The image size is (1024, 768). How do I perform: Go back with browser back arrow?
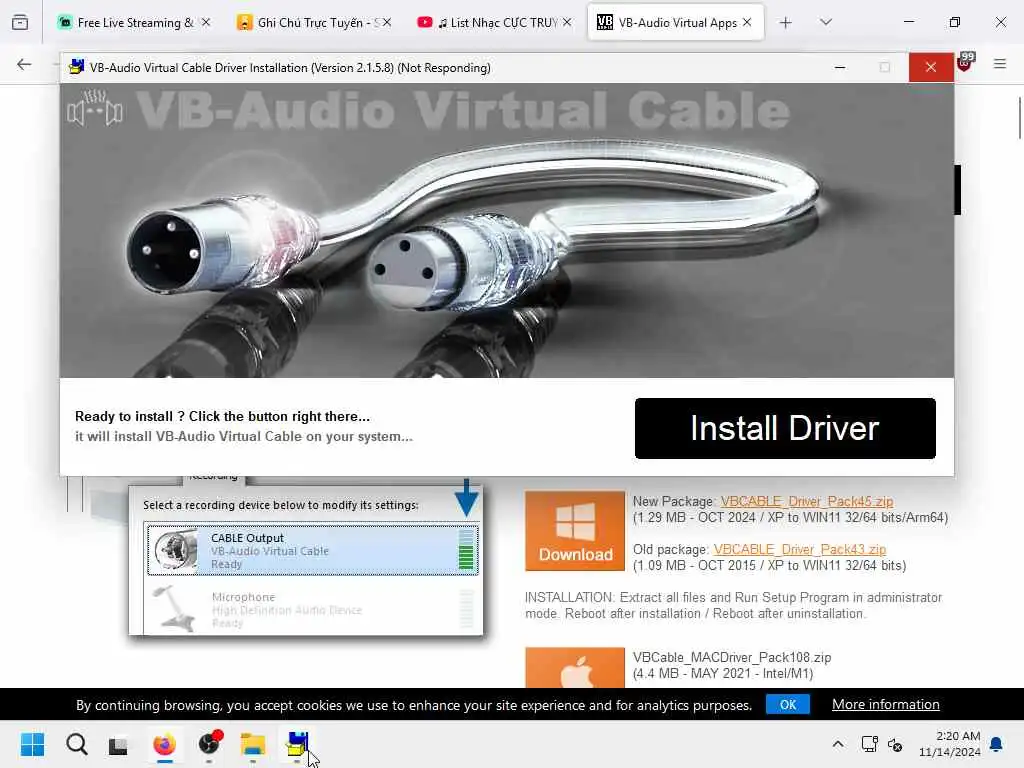pos(24,64)
